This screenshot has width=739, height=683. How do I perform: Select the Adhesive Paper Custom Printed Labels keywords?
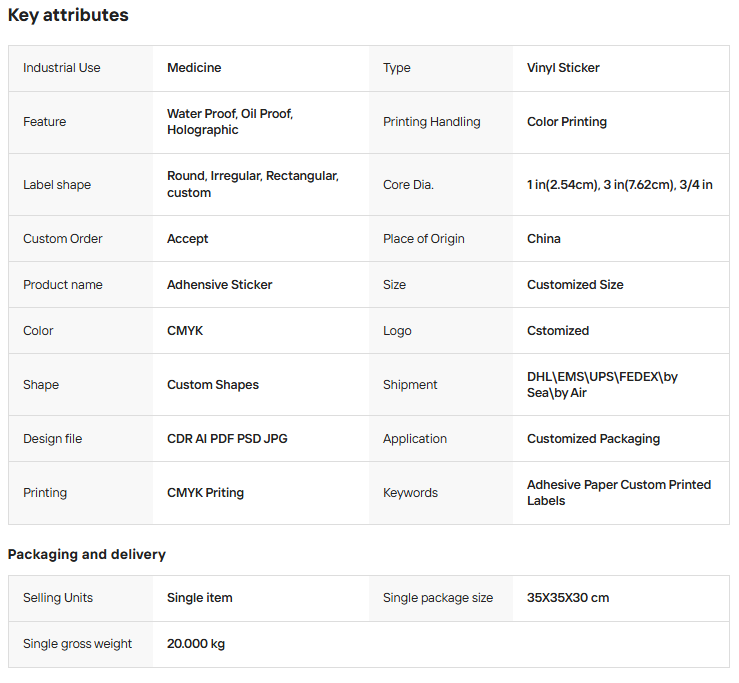(618, 492)
